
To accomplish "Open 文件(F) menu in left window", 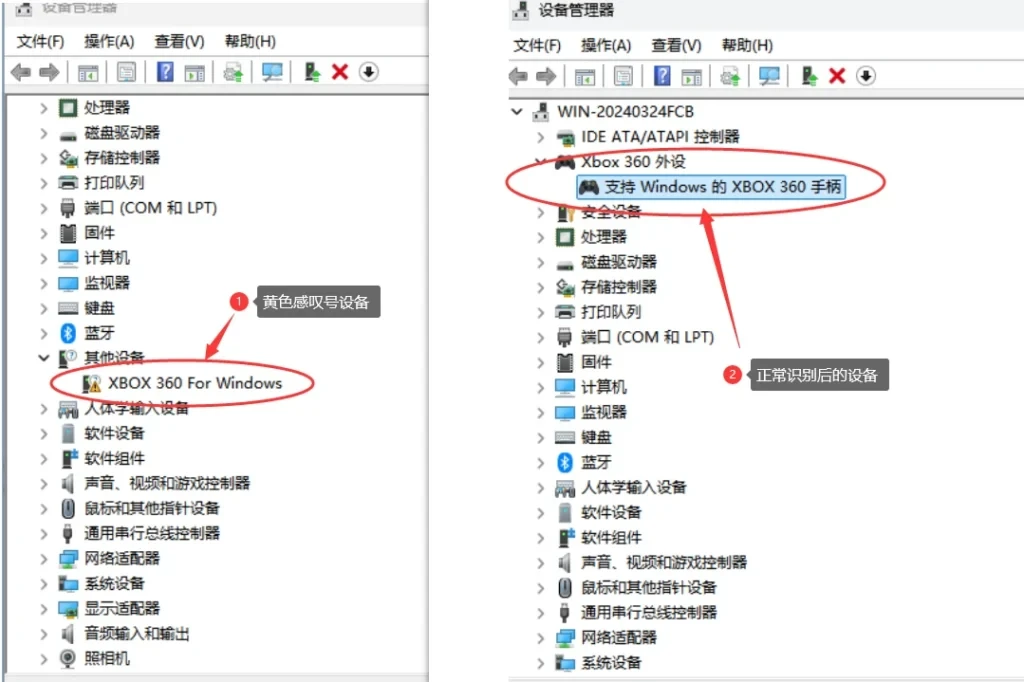I will click(40, 42).
